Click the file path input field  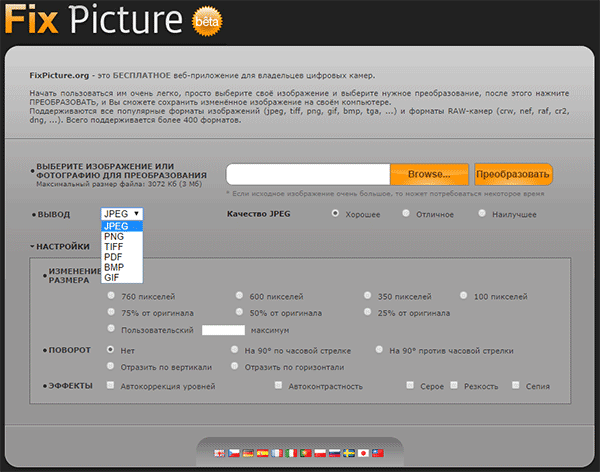(x=308, y=174)
